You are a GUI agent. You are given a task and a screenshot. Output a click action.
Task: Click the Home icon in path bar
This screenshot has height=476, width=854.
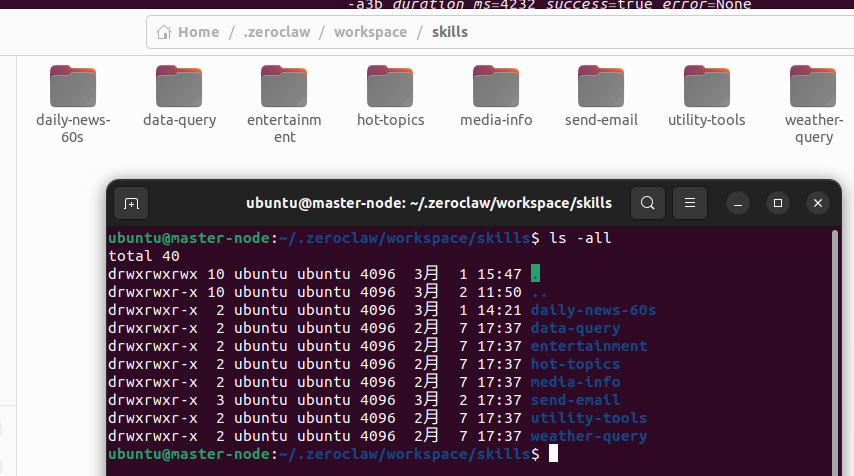click(164, 32)
